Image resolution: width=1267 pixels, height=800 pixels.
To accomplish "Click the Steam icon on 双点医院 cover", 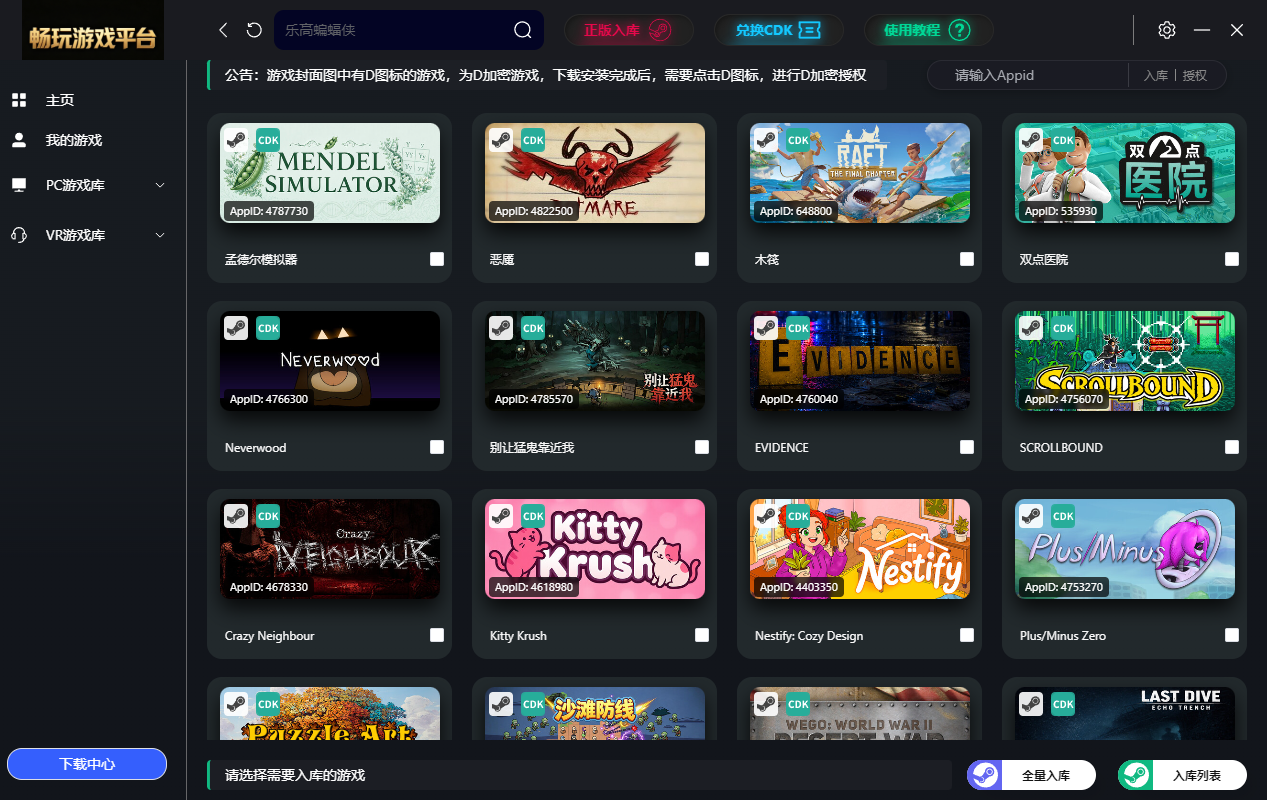I will (1031, 140).
